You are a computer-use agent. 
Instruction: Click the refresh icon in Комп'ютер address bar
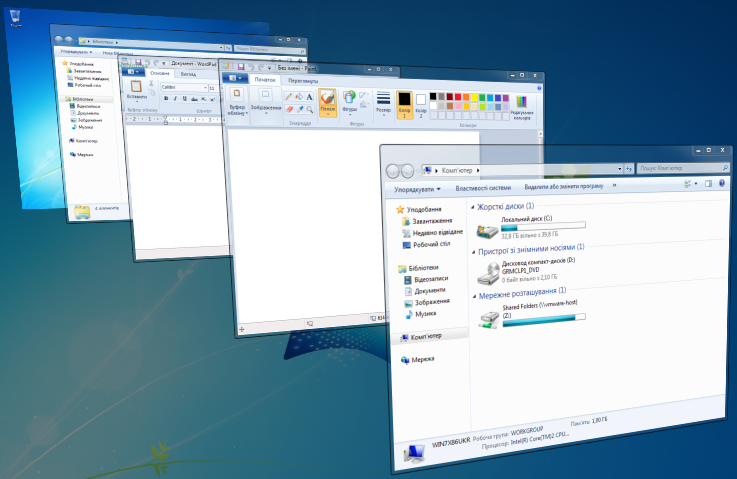(629, 169)
